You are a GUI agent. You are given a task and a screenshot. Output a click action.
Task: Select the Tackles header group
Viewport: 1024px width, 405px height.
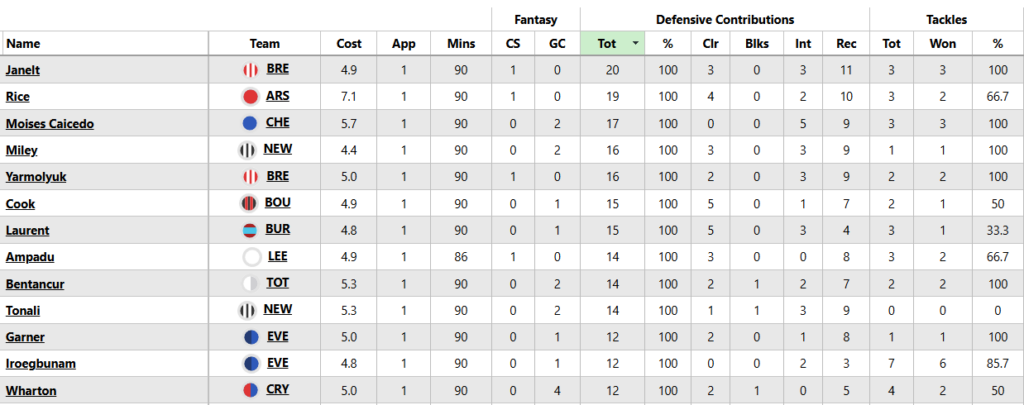pos(946,19)
